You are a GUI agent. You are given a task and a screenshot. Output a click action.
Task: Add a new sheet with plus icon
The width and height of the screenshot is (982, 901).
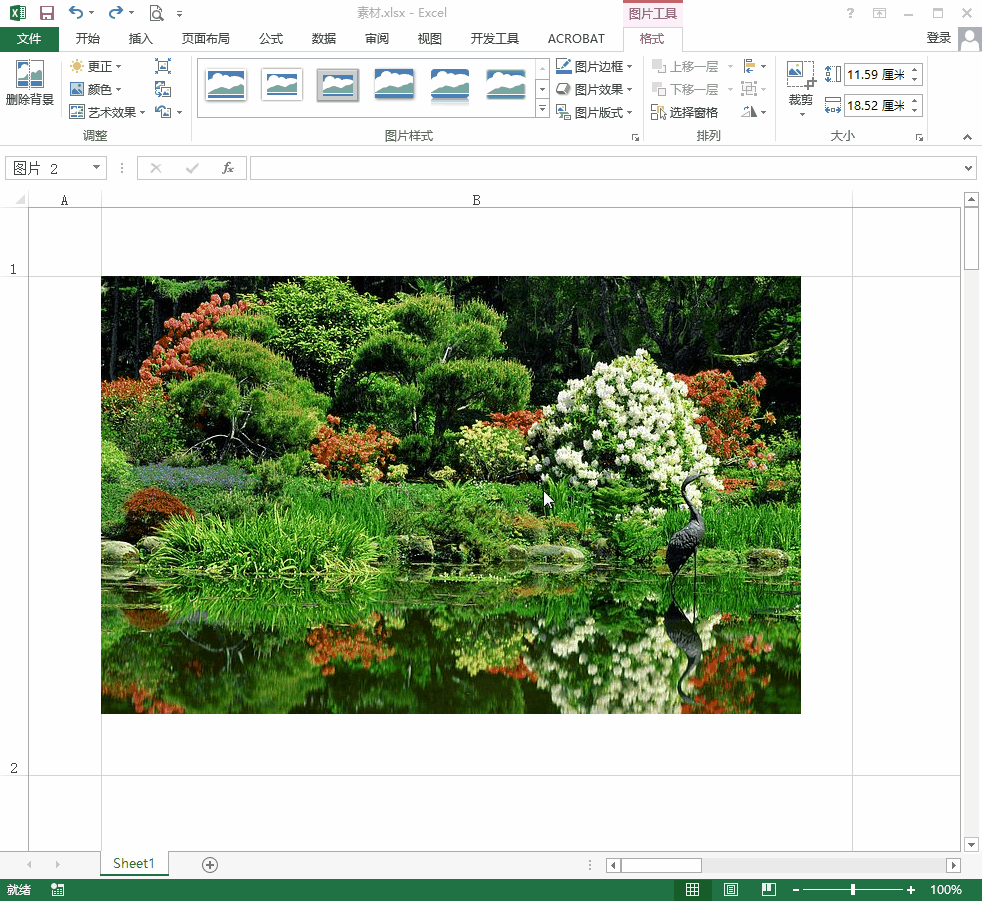pos(210,865)
